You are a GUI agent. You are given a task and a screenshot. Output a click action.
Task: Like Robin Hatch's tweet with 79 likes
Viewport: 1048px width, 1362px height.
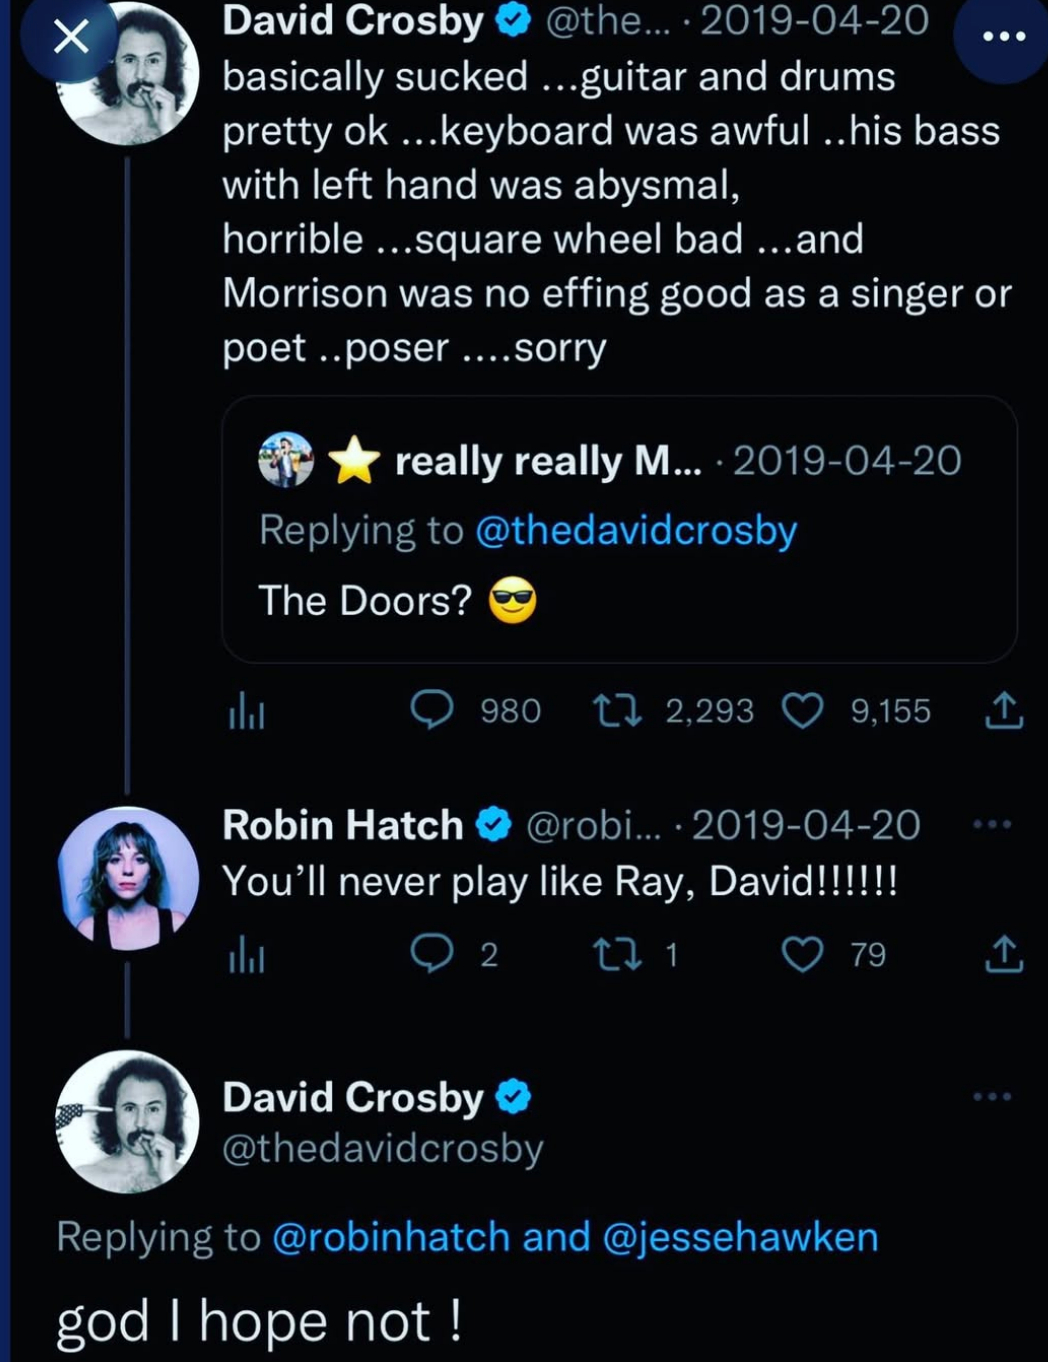point(802,955)
